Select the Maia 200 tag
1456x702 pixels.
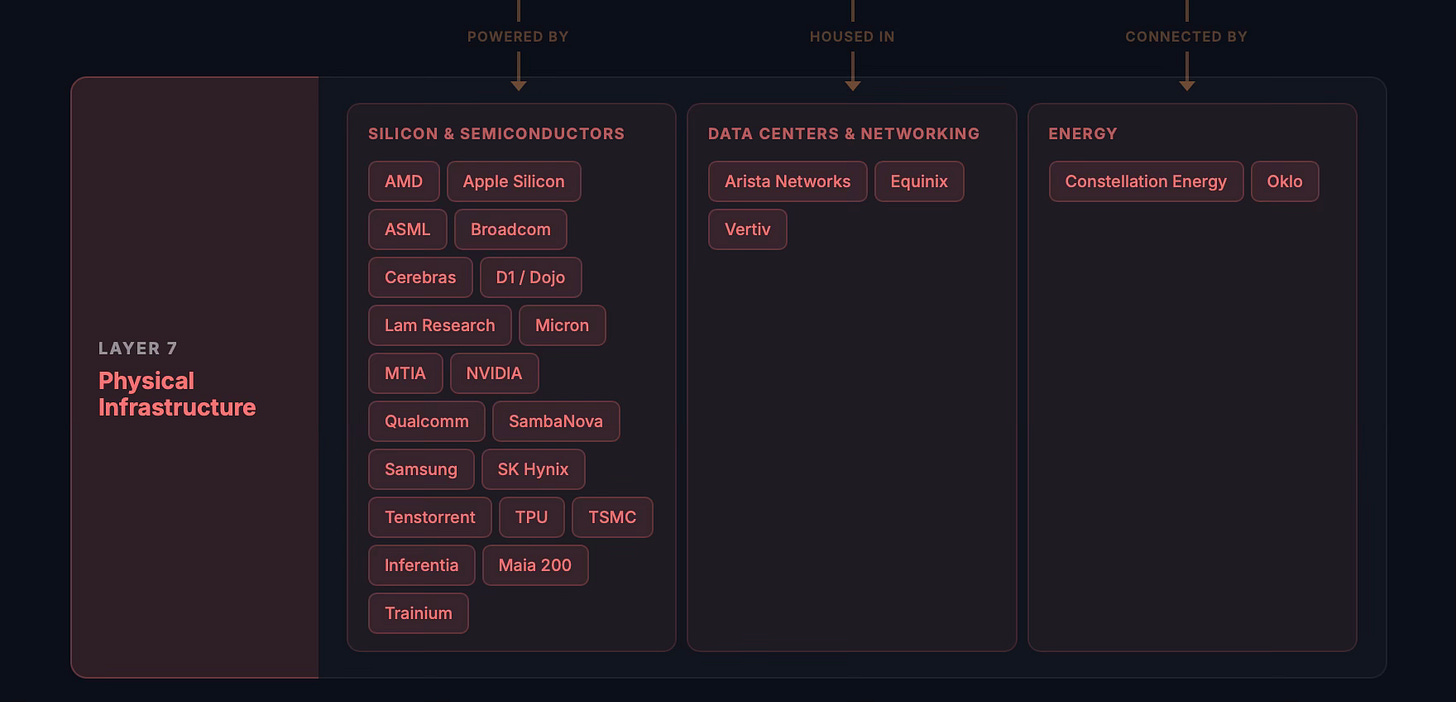(535, 565)
